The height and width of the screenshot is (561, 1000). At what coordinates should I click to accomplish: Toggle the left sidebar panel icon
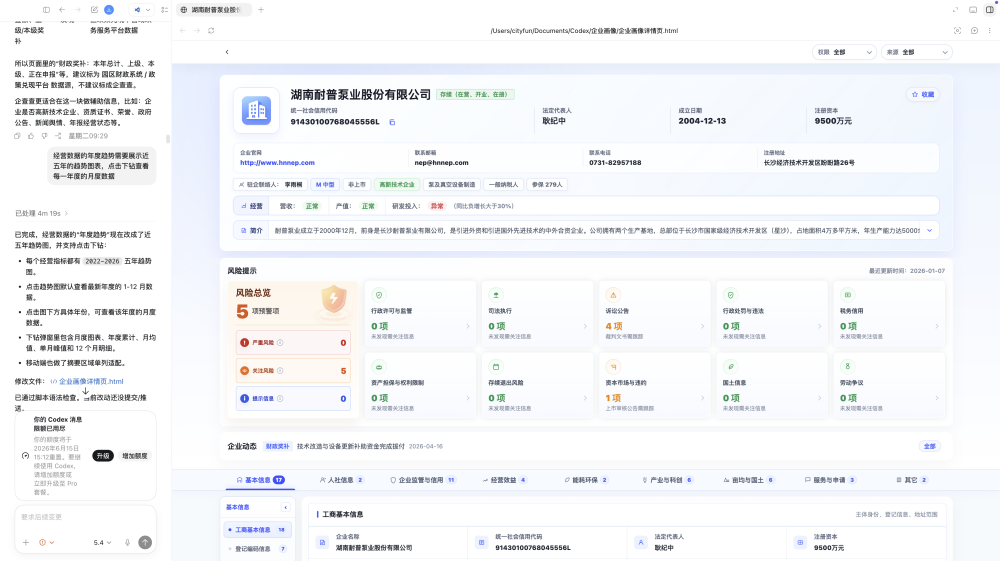pos(47,10)
